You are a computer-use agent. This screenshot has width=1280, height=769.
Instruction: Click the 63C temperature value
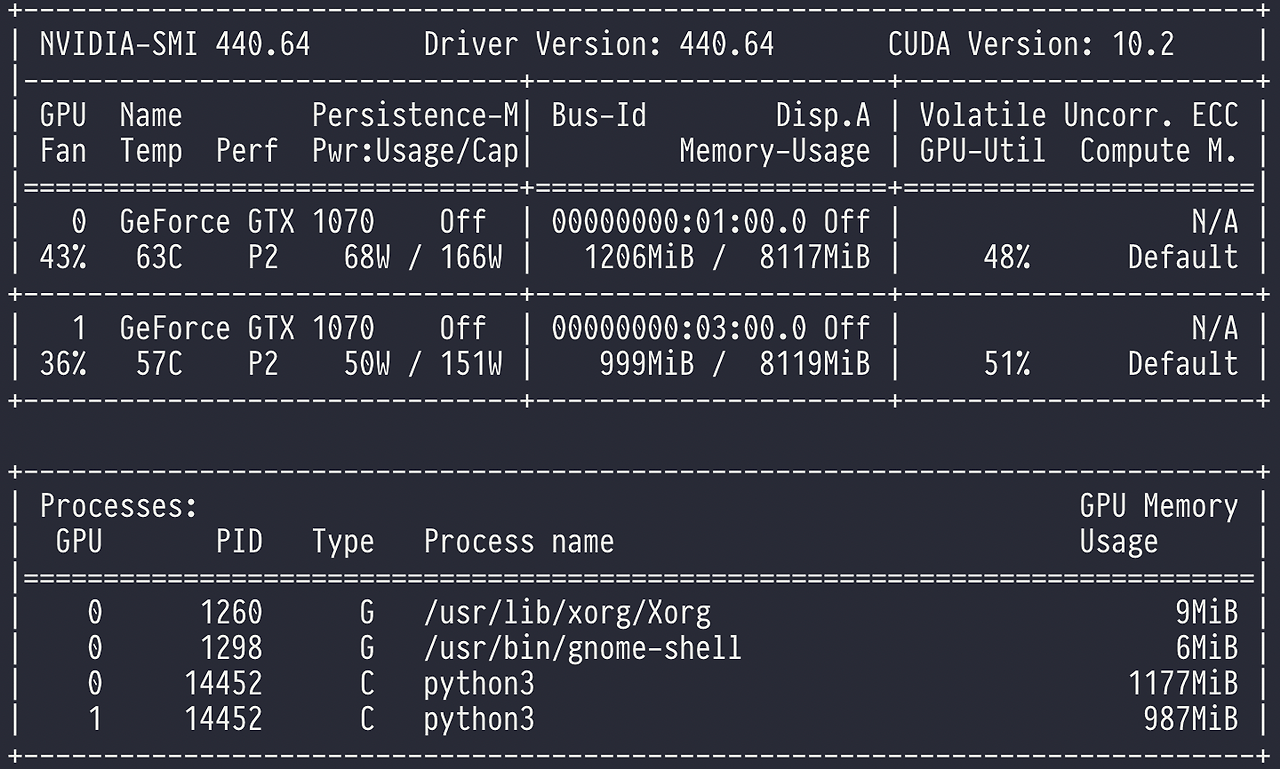159,258
